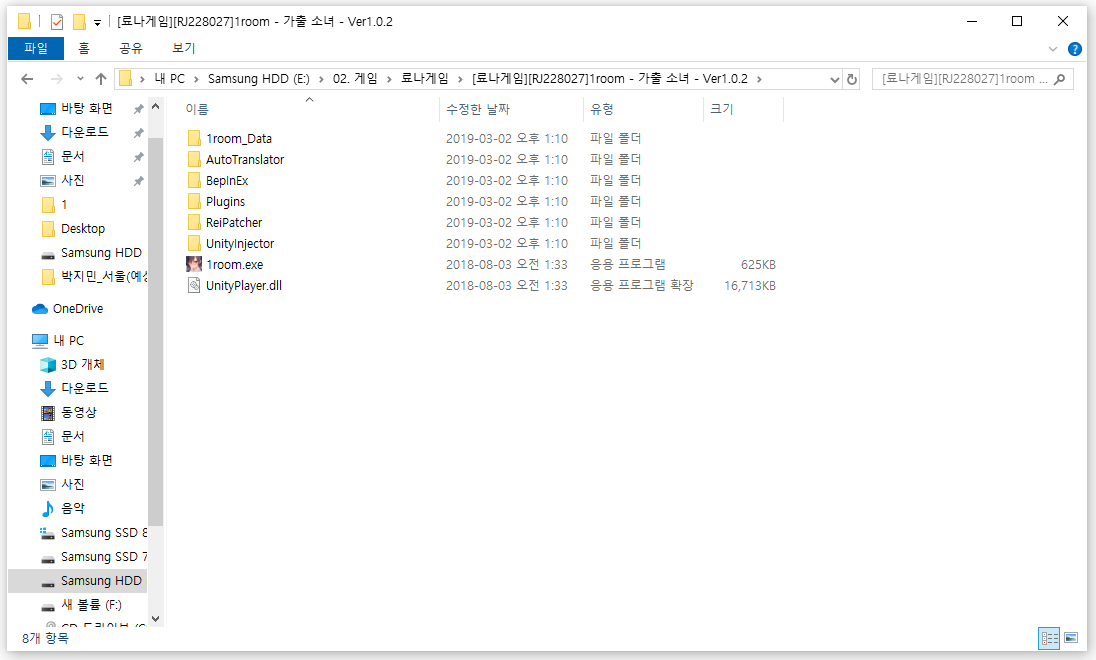Viewport: 1096px width, 660px height.
Task: Open pinned 바탕 화면 in Quick access
Action: coord(76,108)
